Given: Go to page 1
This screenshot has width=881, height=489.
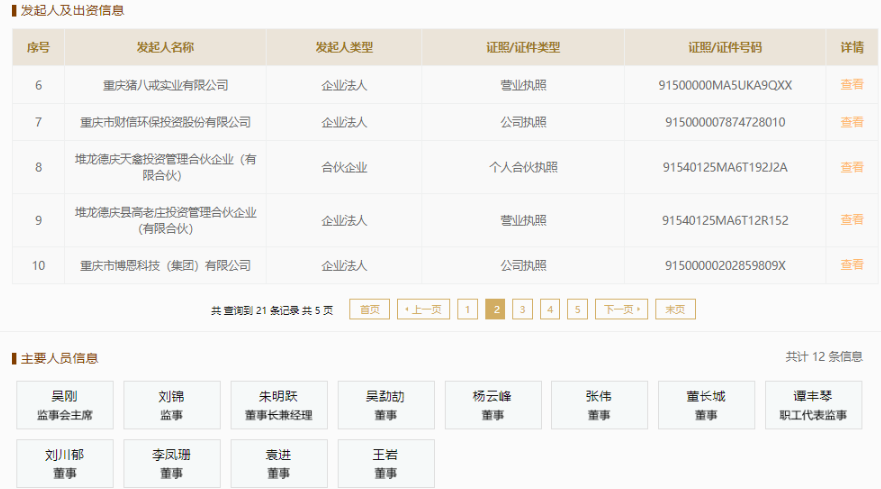Looking at the screenshot, I should point(467,309).
